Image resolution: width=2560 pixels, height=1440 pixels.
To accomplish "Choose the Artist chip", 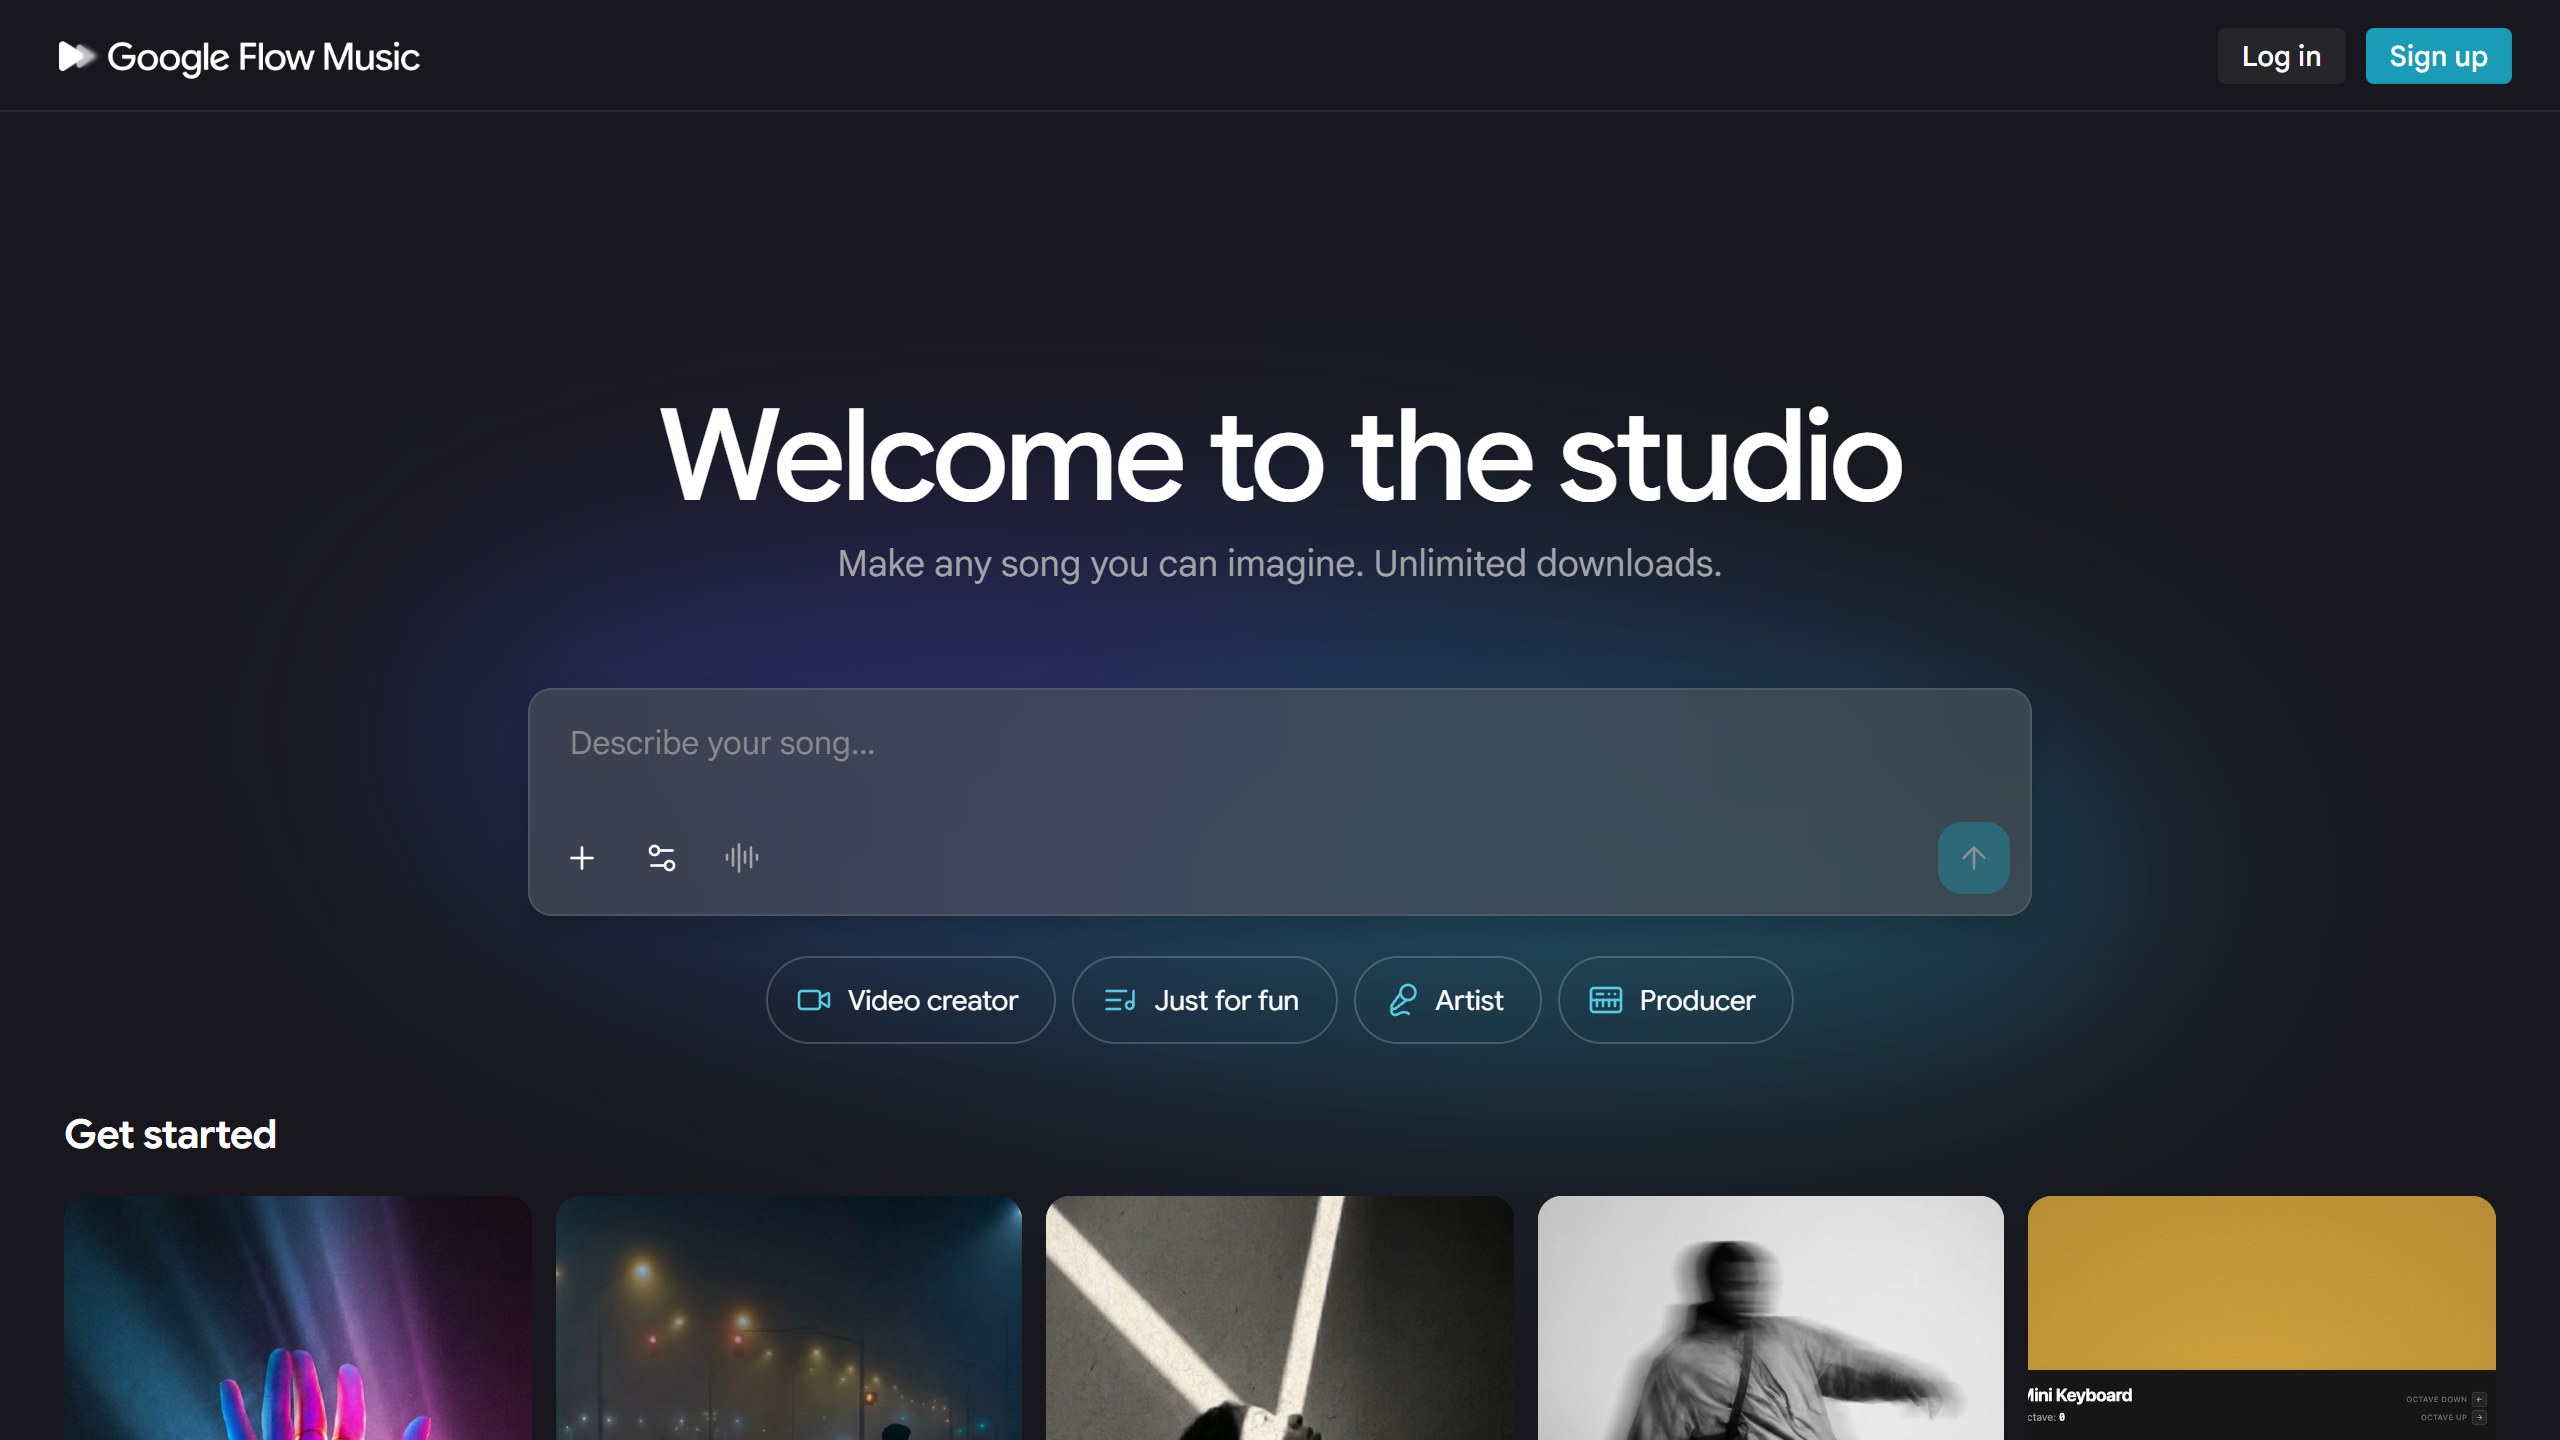I will click(1447, 1000).
